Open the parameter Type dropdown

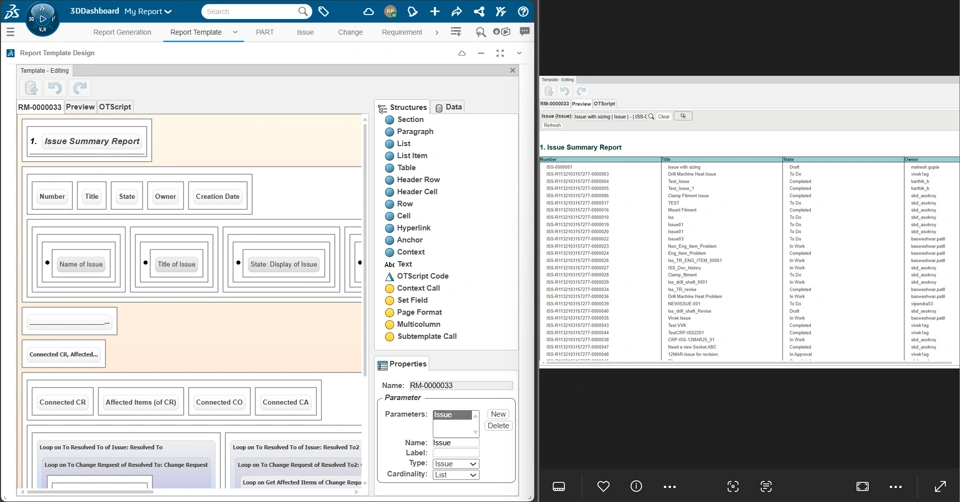tap(456, 464)
